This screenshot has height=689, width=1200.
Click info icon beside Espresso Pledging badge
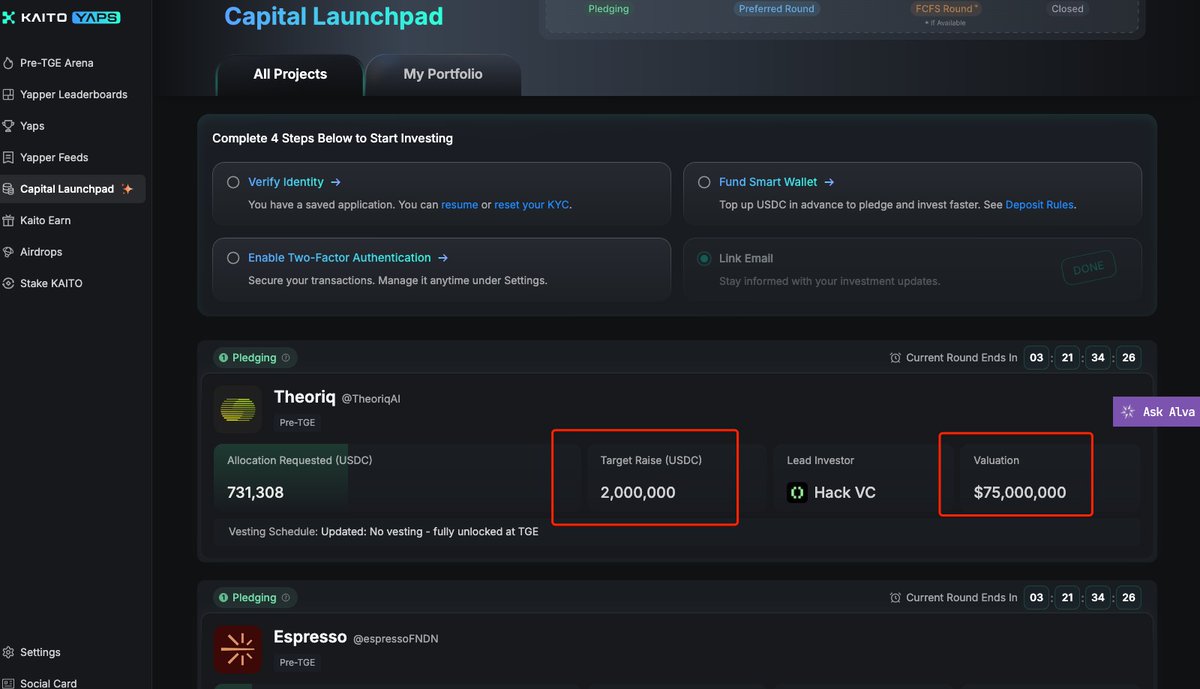[x=286, y=598]
